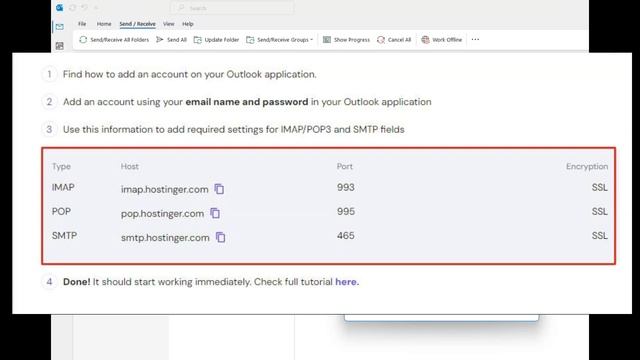Copy the smtp.hostinger.com host

(220, 237)
